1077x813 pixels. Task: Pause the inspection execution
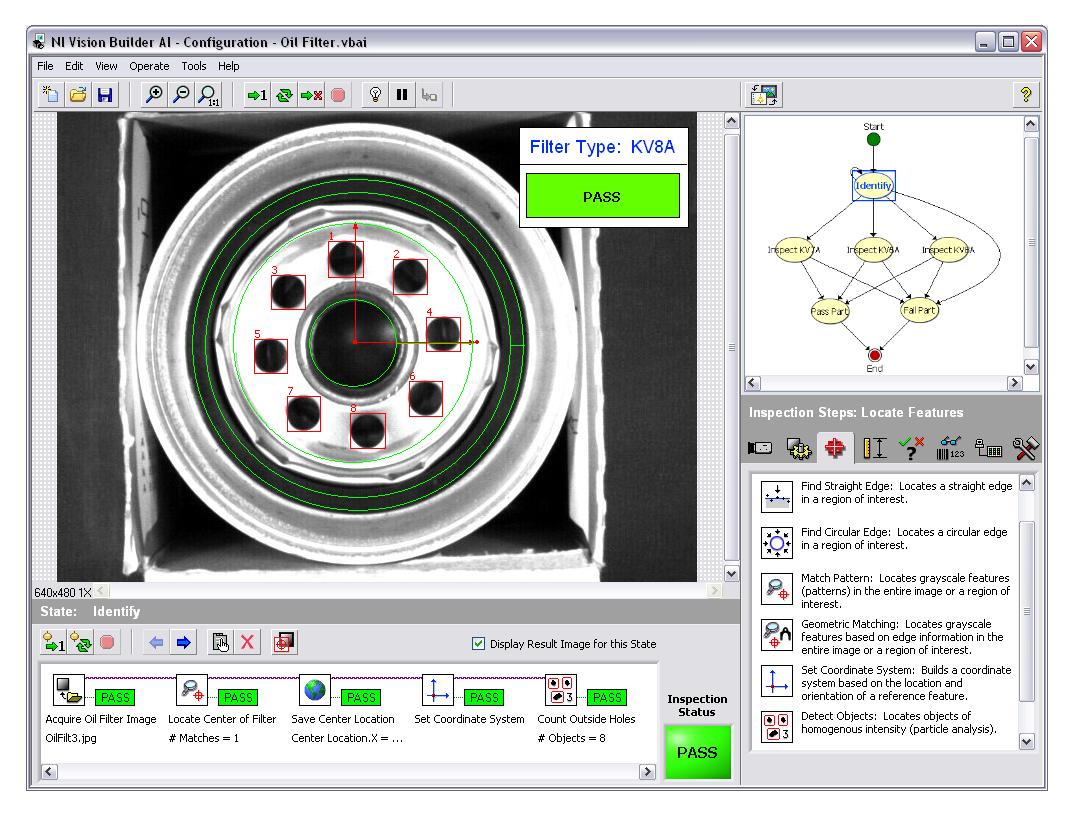[x=402, y=95]
